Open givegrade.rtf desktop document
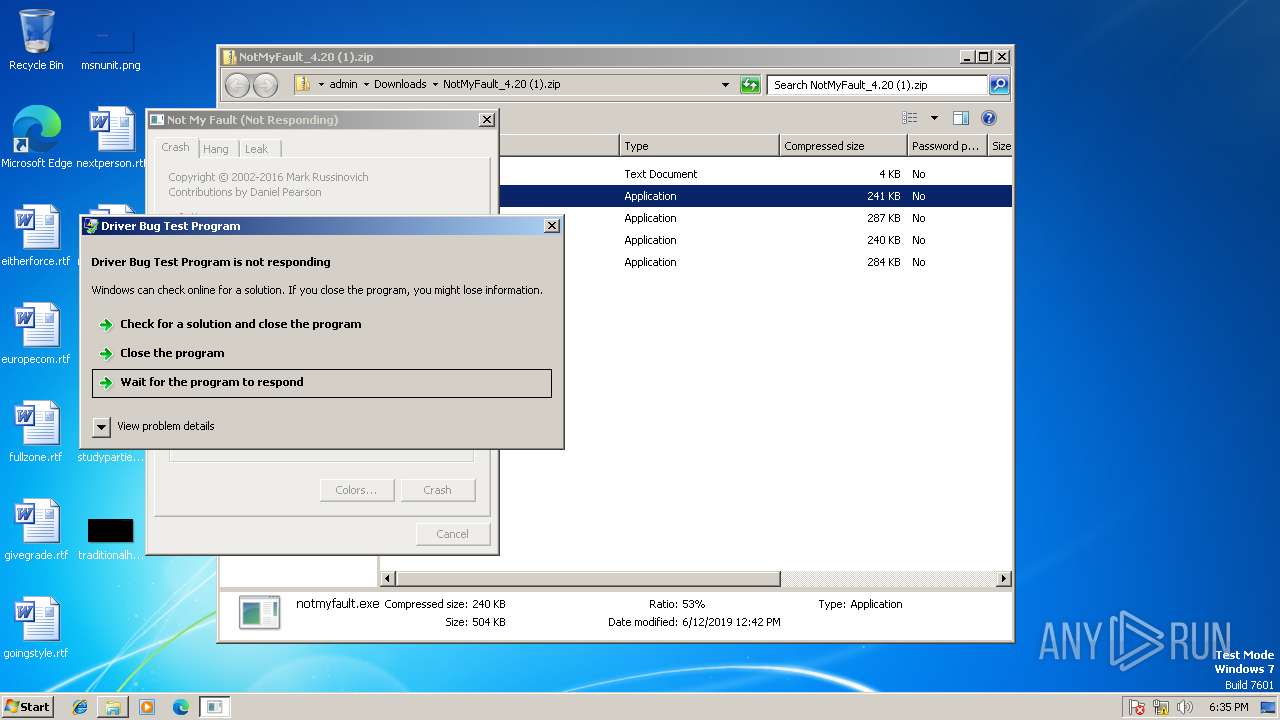The width and height of the screenshot is (1280, 720). [x=36, y=530]
